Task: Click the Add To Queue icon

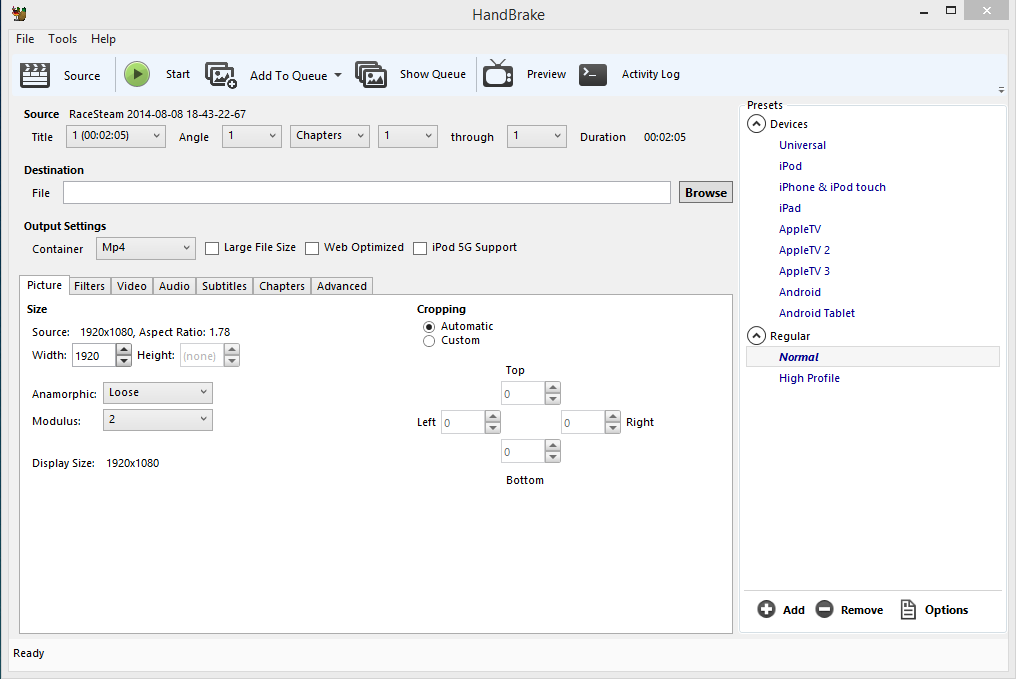Action: tap(221, 75)
